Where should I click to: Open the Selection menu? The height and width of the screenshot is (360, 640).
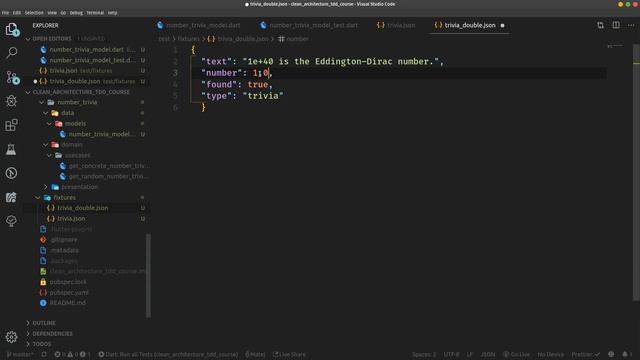34,13
